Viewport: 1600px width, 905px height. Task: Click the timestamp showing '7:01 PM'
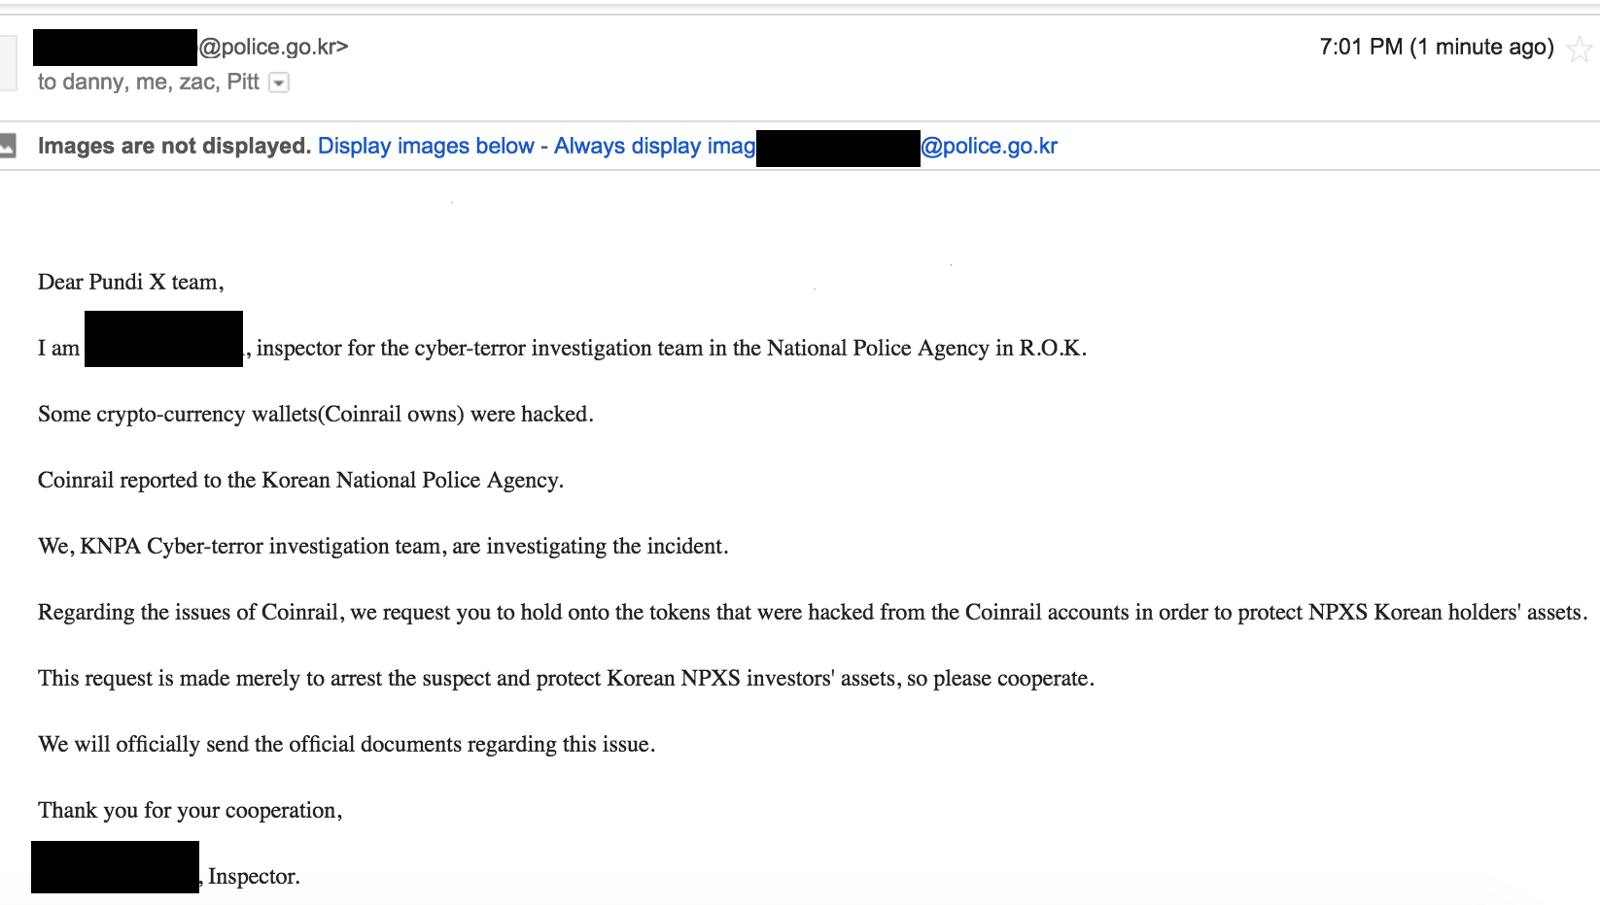(1360, 46)
